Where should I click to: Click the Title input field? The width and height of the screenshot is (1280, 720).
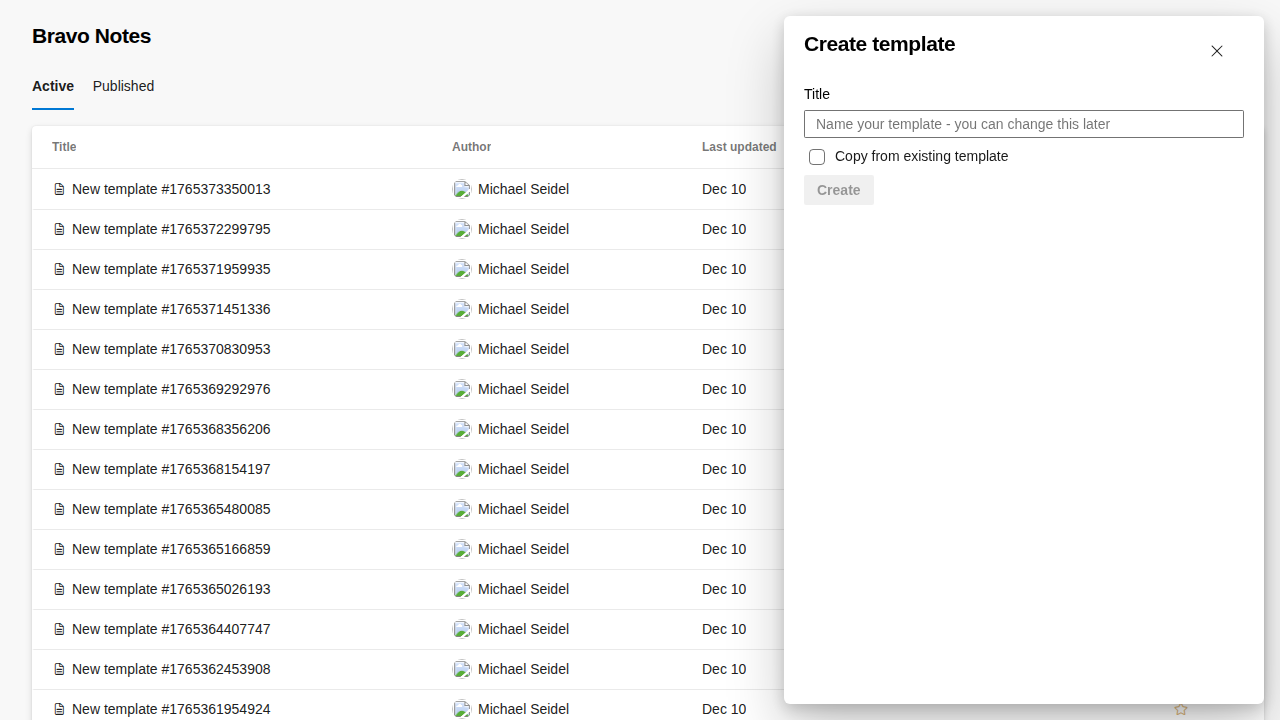pyautogui.click(x=1023, y=124)
